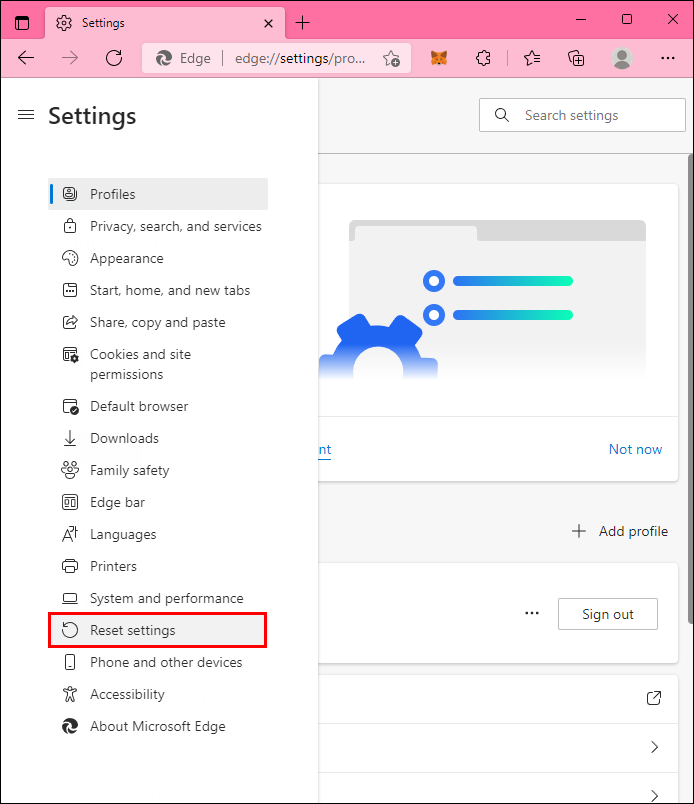Go to Privacy, search, and services
The image size is (694, 804).
point(175,226)
